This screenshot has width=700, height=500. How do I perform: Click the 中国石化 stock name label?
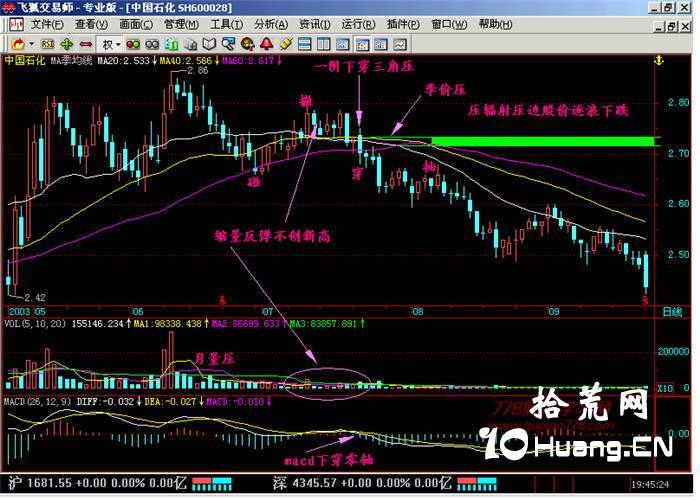click(x=25, y=60)
